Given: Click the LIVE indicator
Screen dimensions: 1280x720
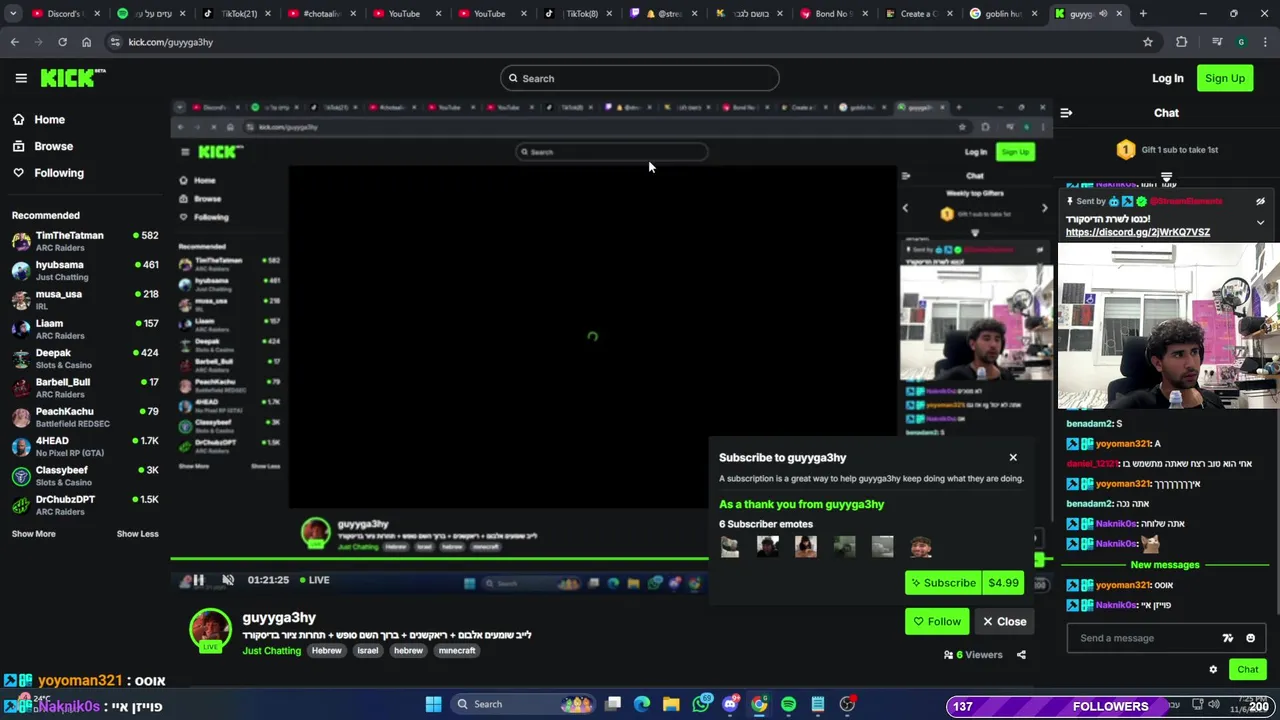Looking at the screenshot, I should [x=313, y=580].
